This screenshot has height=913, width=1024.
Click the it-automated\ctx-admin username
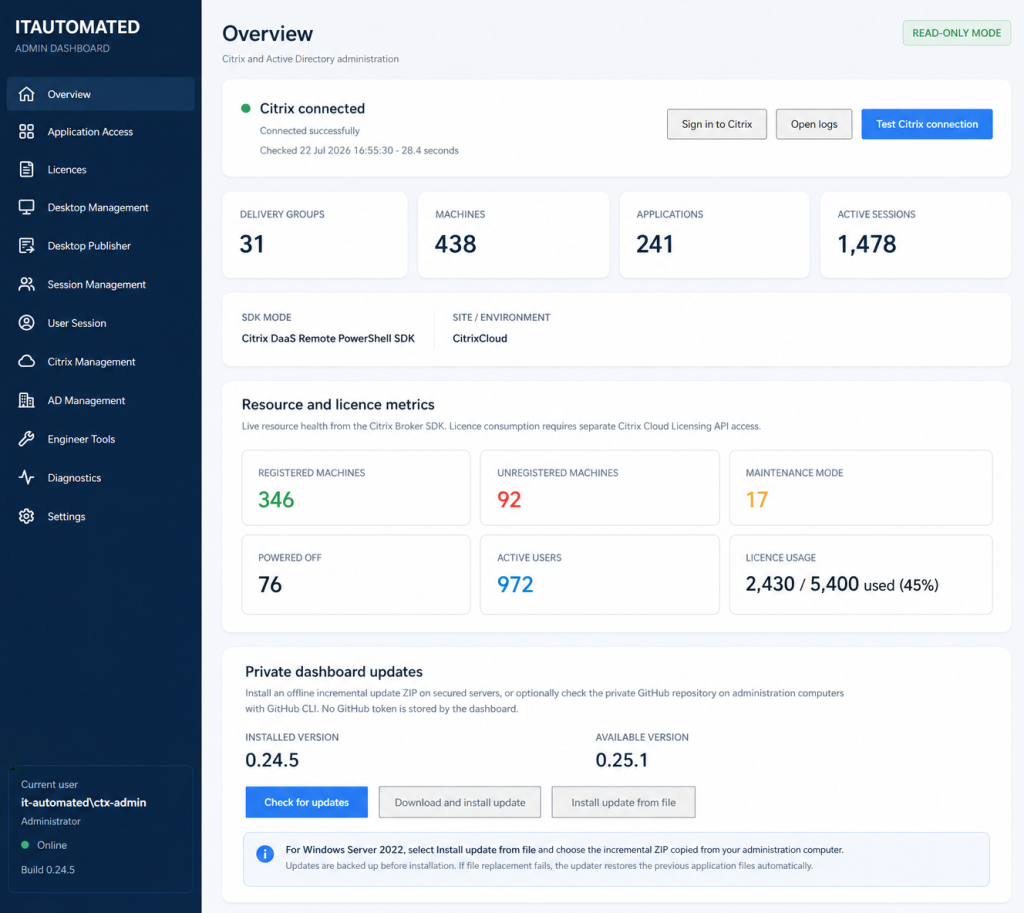click(84, 803)
